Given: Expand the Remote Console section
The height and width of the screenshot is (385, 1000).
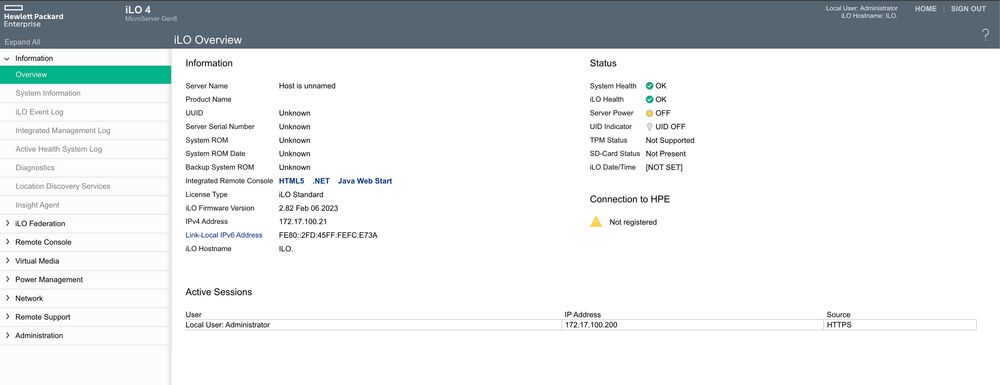Looking at the screenshot, I should click(x=7, y=242).
